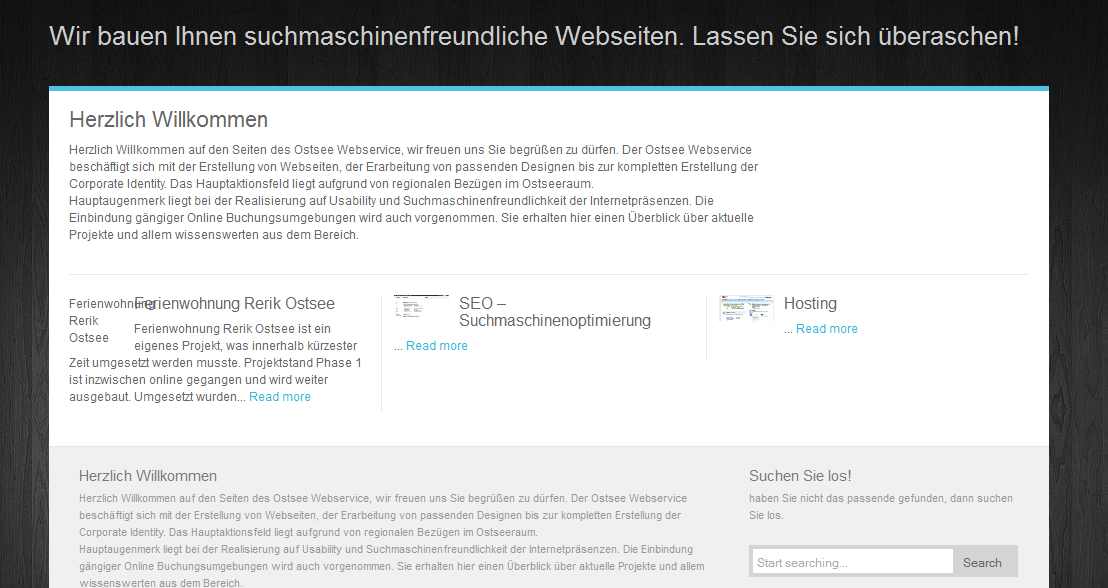Image resolution: width=1108 pixels, height=588 pixels.
Task: Open the Hosting article thumbnail image
Action: (746, 308)
